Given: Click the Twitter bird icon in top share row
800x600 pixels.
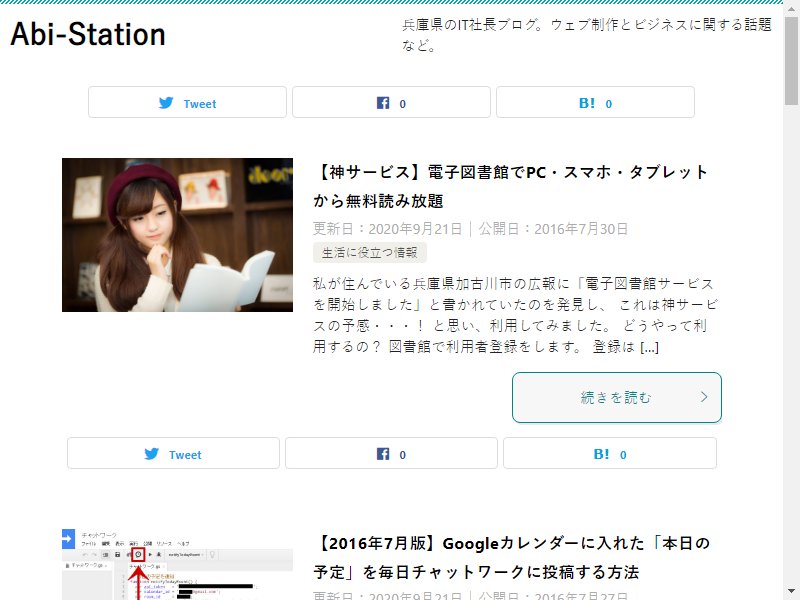Looking at the screenshot, I should point(166,103).
